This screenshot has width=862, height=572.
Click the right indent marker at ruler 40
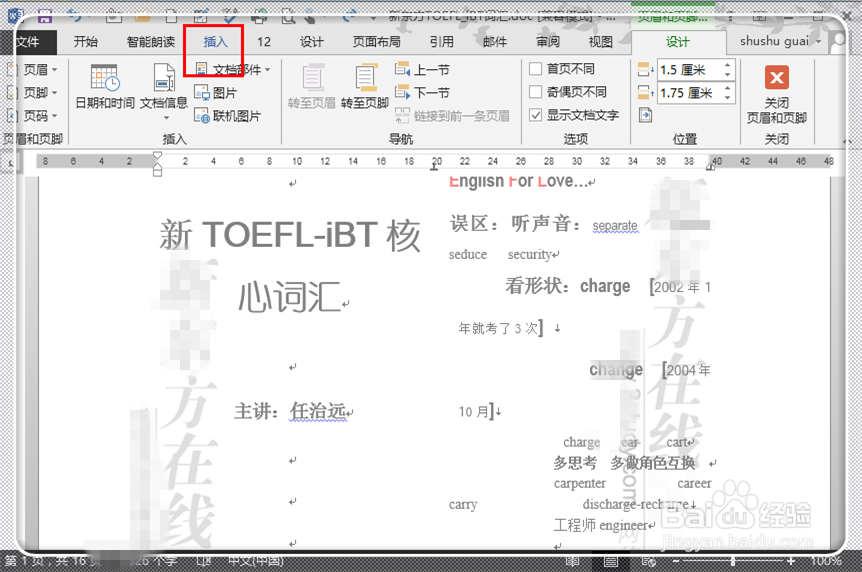(710, 167)
